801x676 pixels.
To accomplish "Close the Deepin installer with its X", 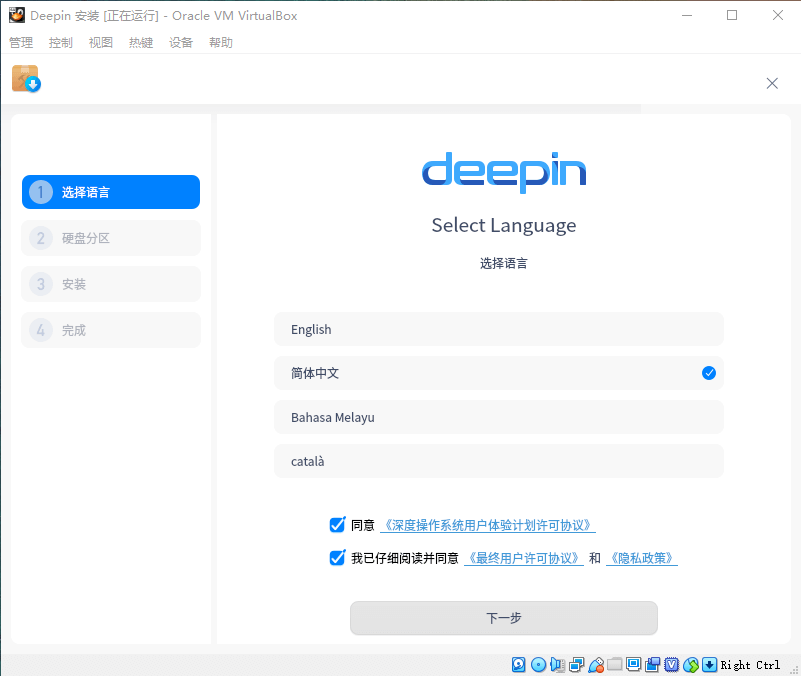I will click(x=772, y=83).
